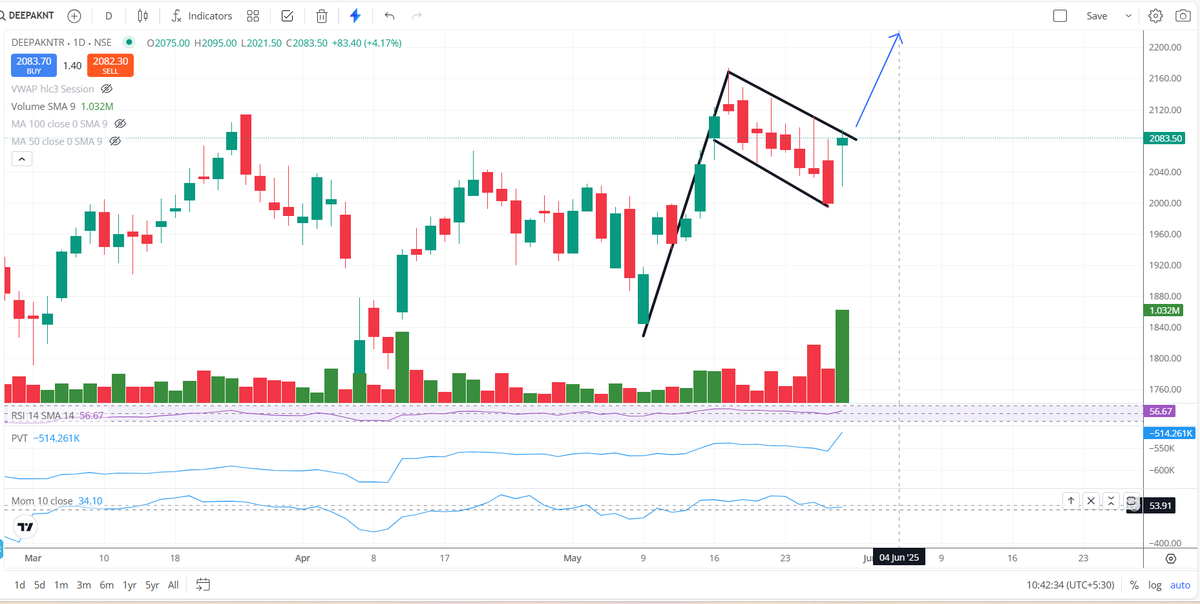Undo the last chart action

tap(389, 16)
